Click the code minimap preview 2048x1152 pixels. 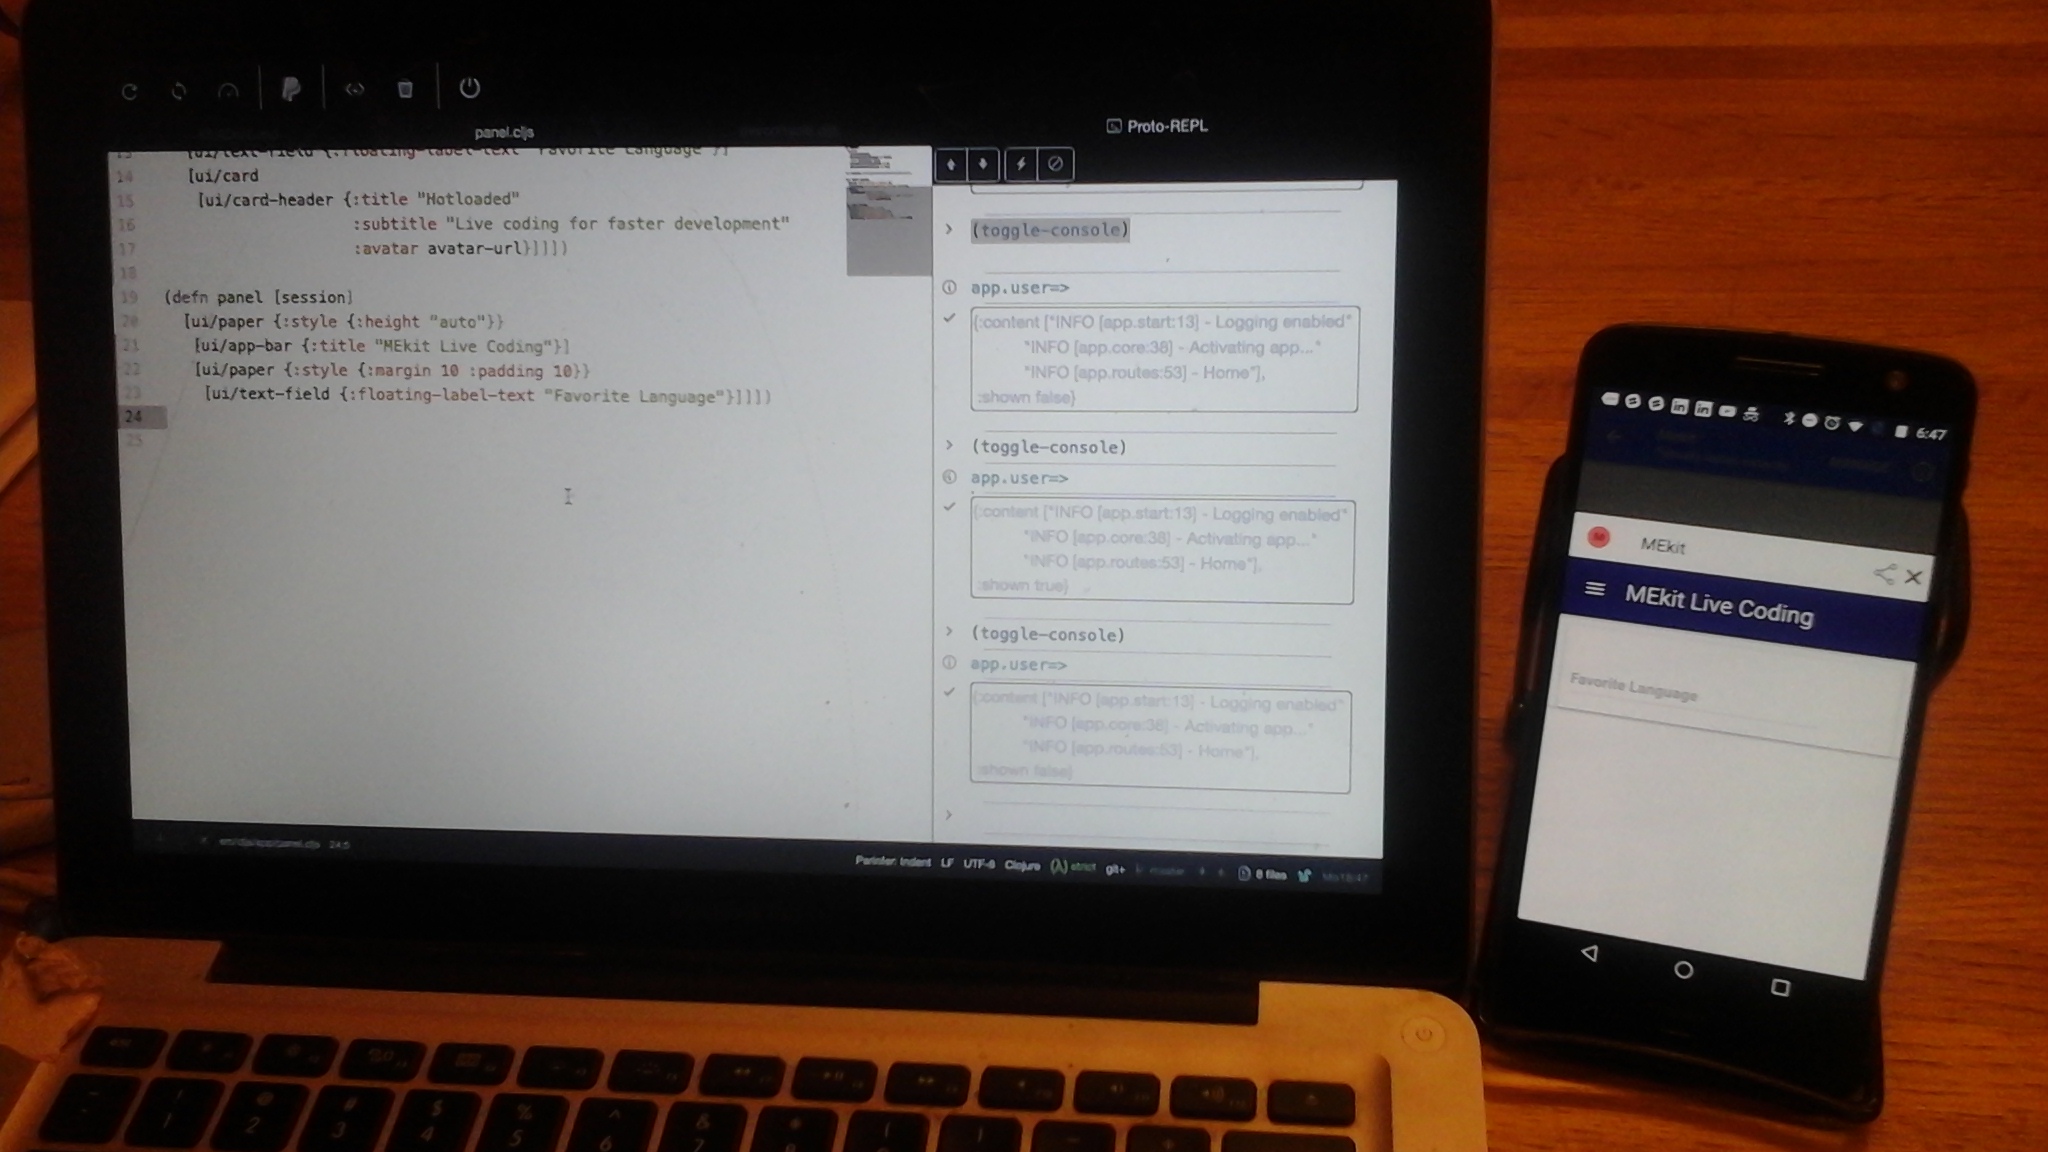888,210
